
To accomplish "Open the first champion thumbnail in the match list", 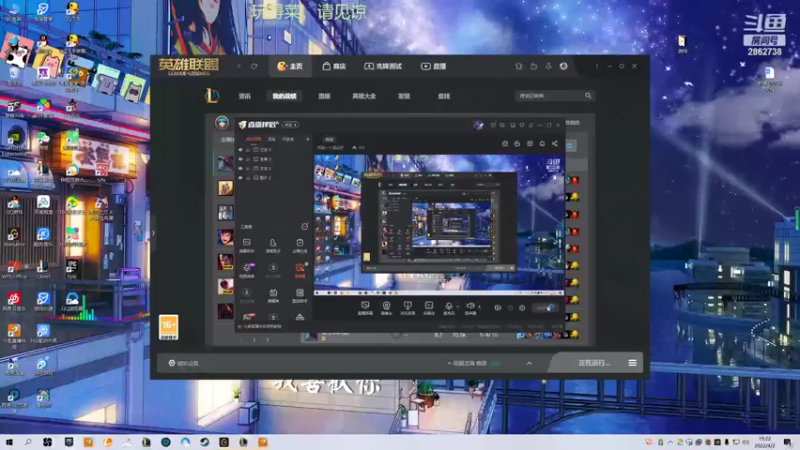I will (225, 163).
